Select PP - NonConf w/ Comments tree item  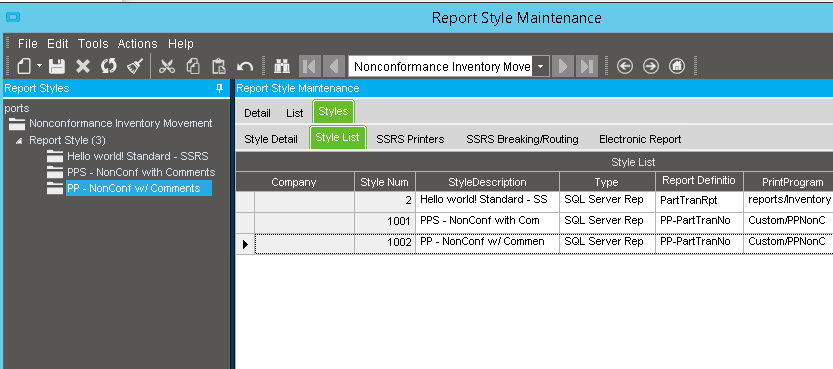coord(139,188)
